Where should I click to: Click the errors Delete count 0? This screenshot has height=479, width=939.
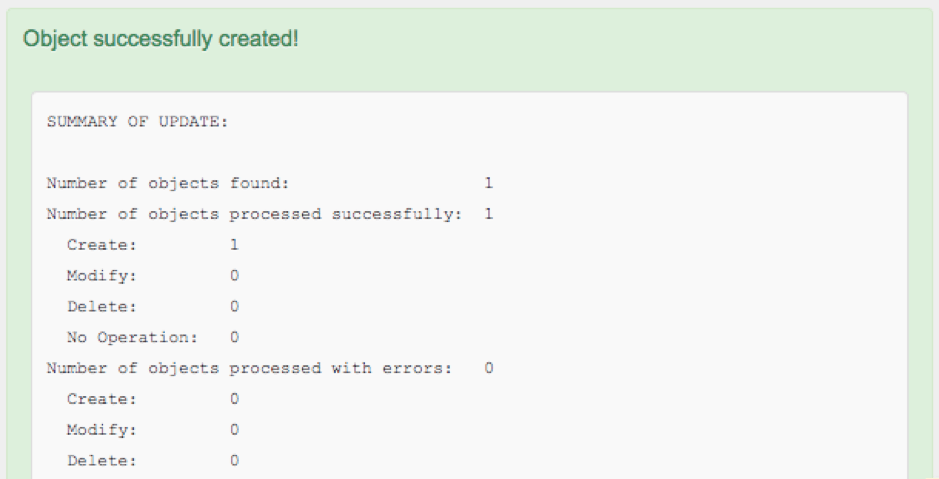234,460
